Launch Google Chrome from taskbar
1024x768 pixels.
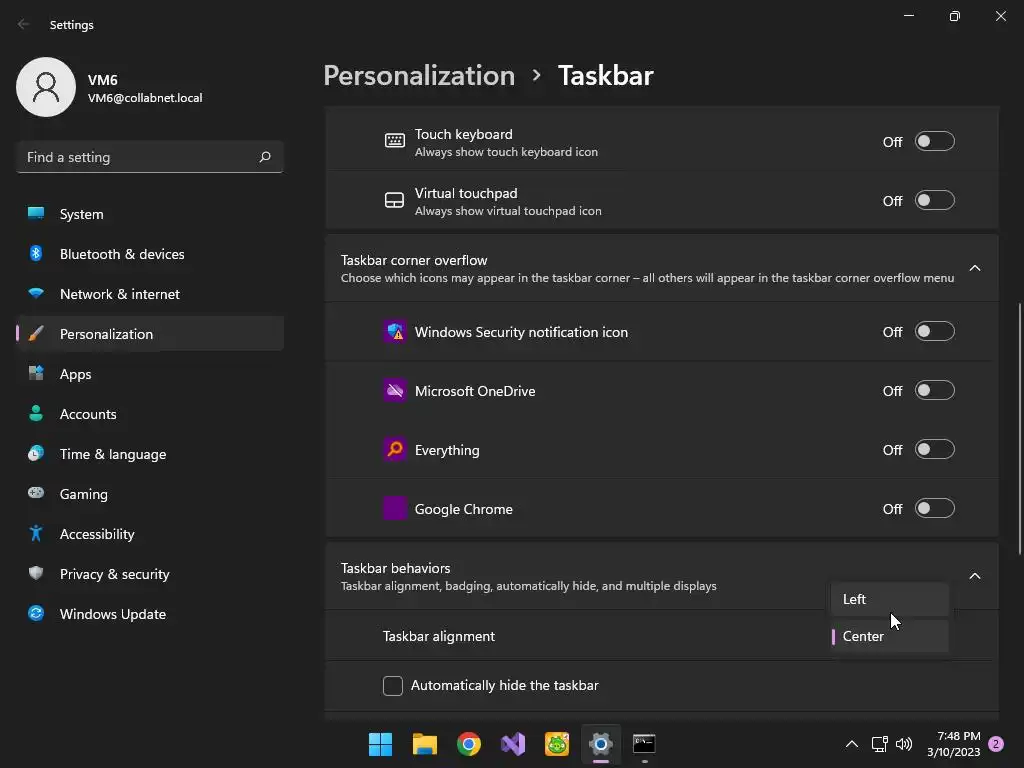click(469, 744)
